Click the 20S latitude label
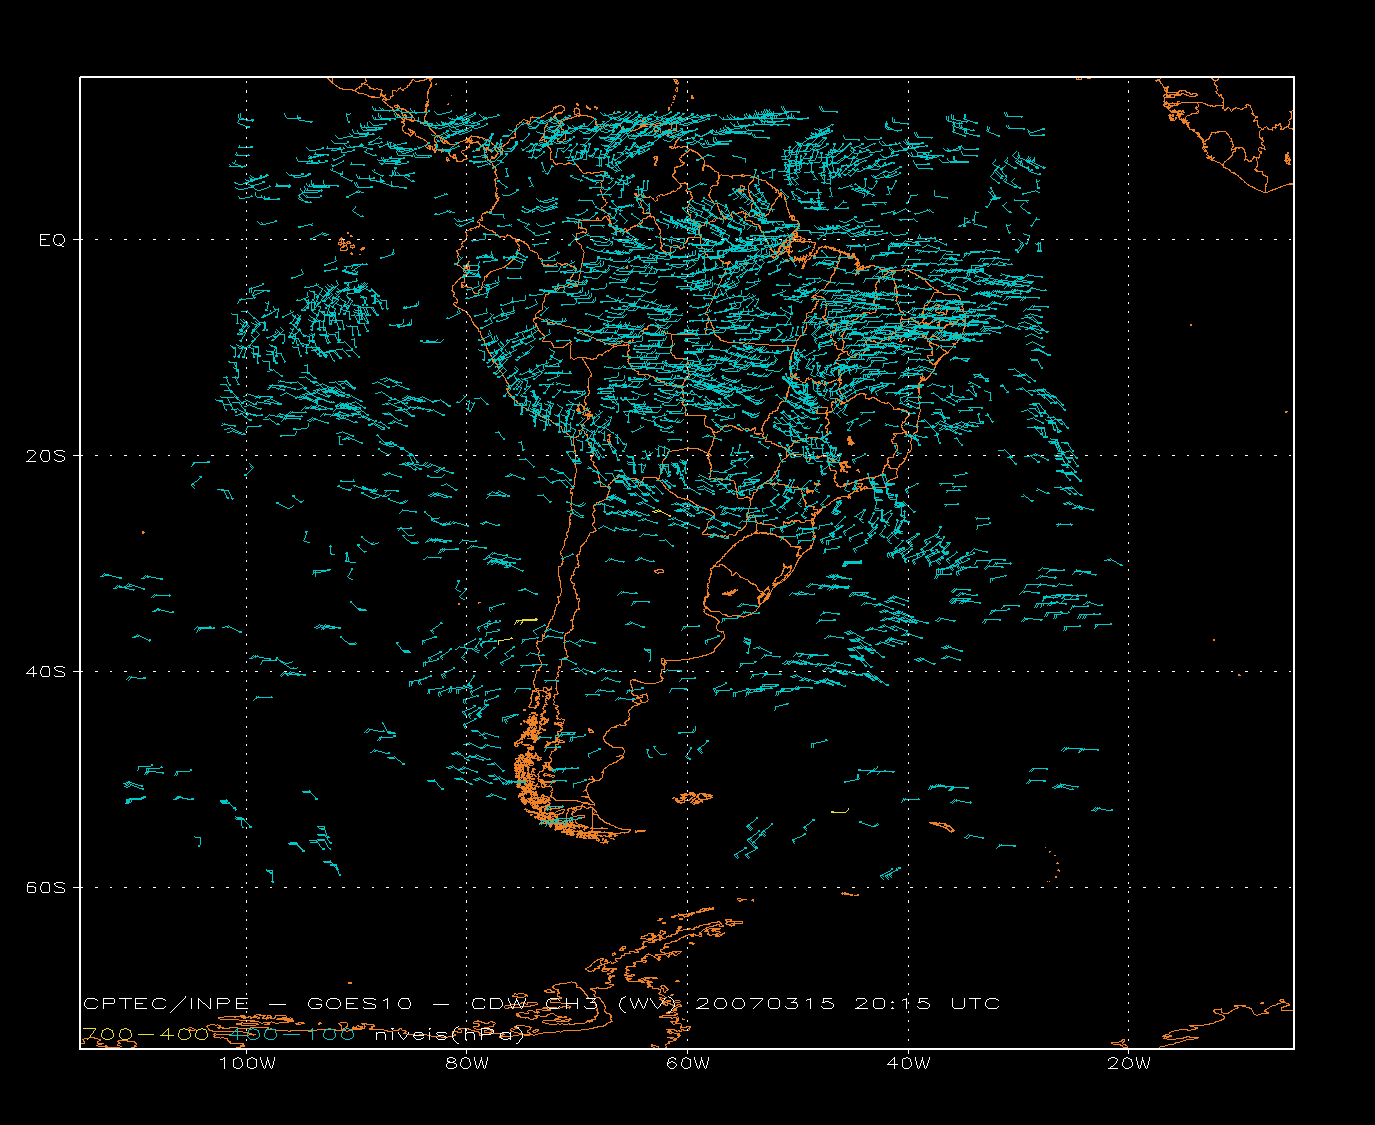Screen dimensions: 1375x1125 (45, 456)
